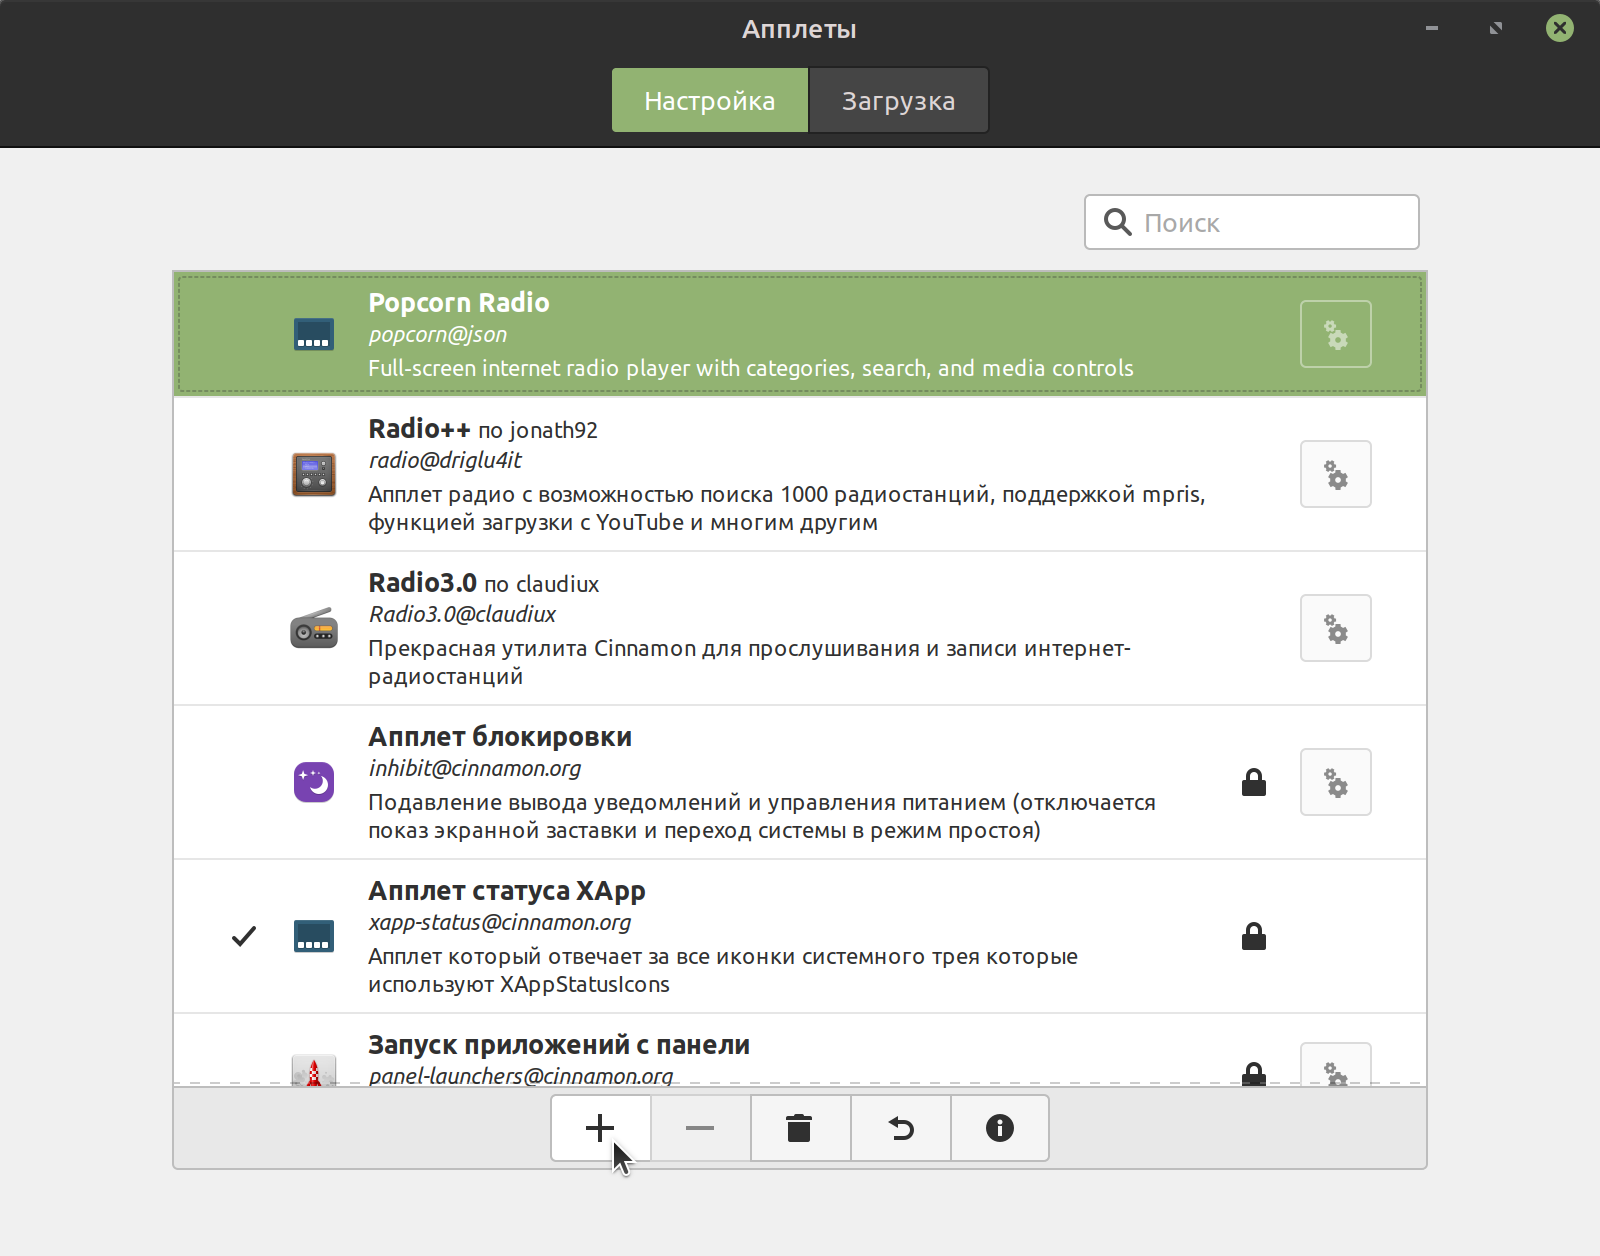This screenshot has width=1600, height=1256.
Task: Open settings gear for Popcorn Radio applet
Action: tap(1335, 334)
